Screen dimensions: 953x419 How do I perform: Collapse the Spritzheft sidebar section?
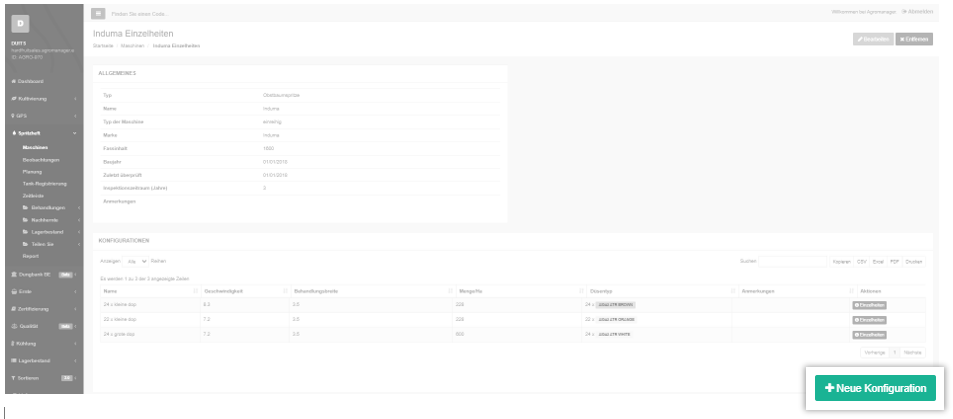[44, 133]
